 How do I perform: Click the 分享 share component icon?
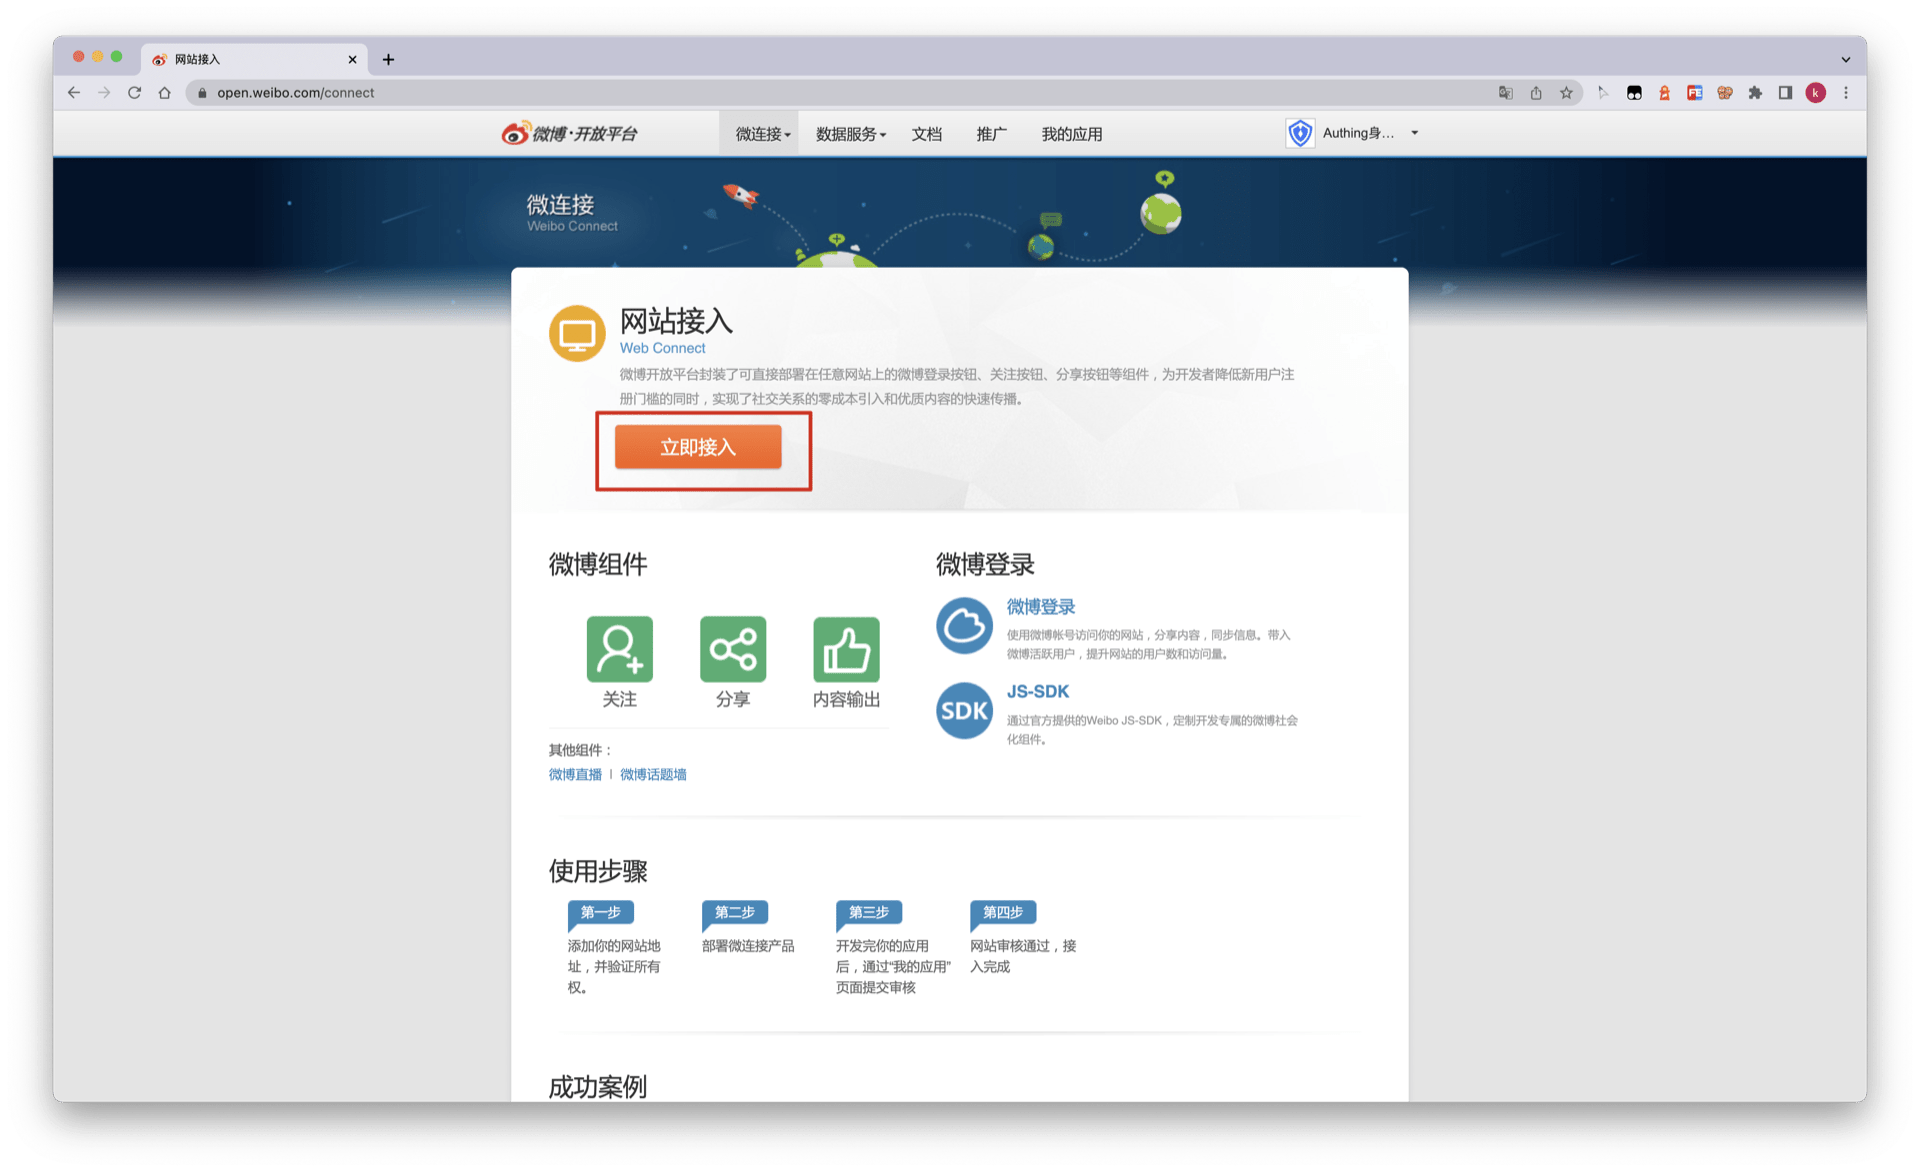[x=732, y=649]
